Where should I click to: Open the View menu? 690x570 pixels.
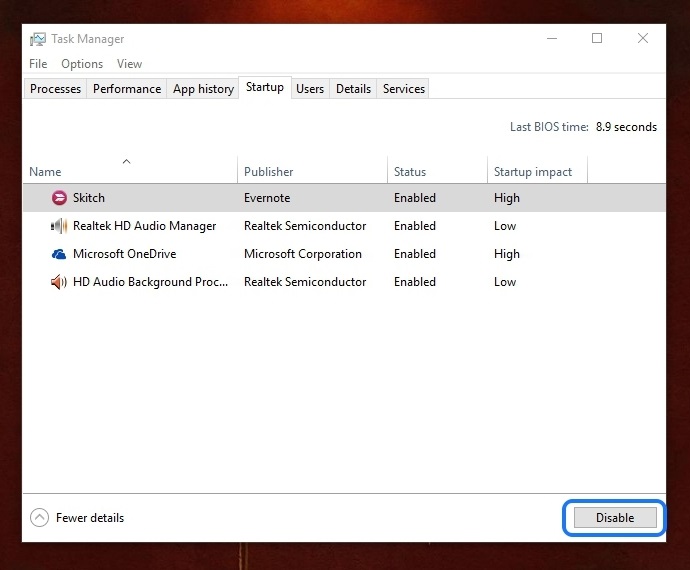point(129,64)
